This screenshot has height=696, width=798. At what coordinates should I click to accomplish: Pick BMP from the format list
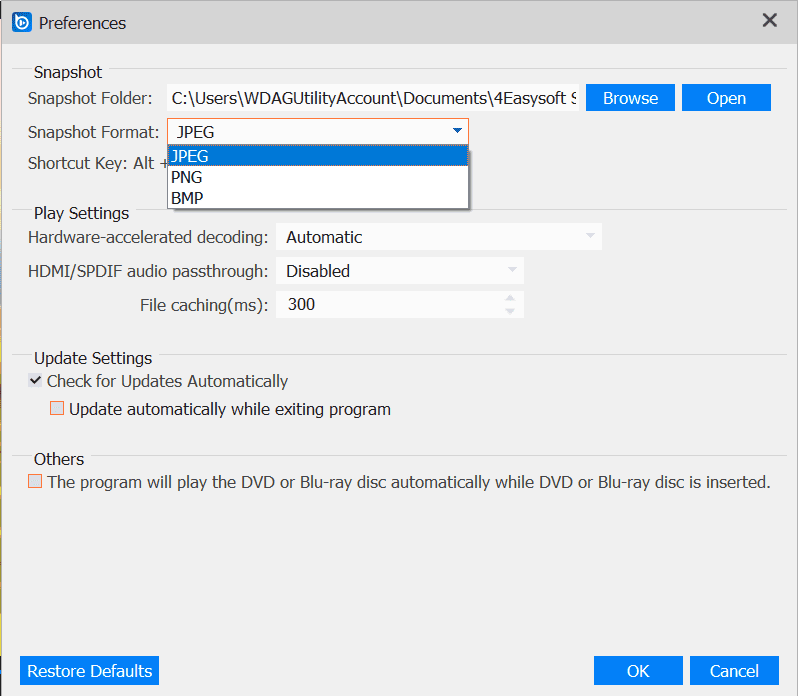point(318,198)
